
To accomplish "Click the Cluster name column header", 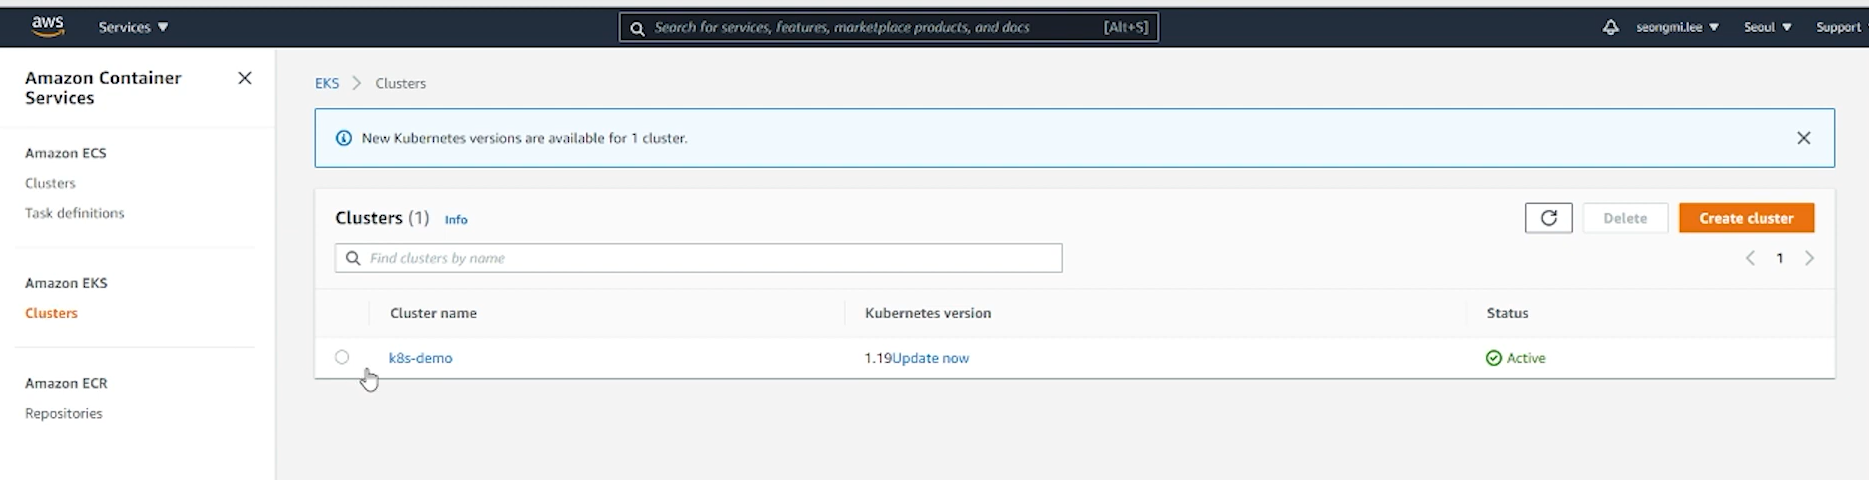I will pyautogui.click(x=433, y=313).
